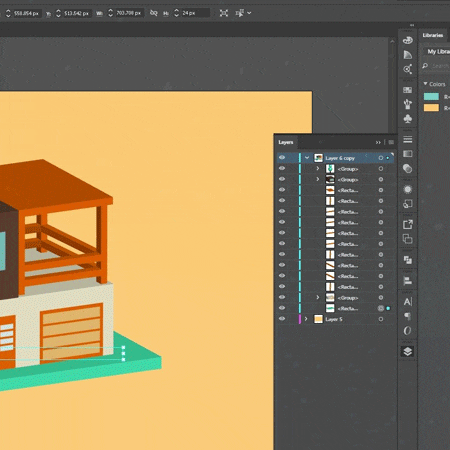This screenshot has height=450, width=450.
Task: Open the Artboards panel icon
Action: click(x=407, y=239)
